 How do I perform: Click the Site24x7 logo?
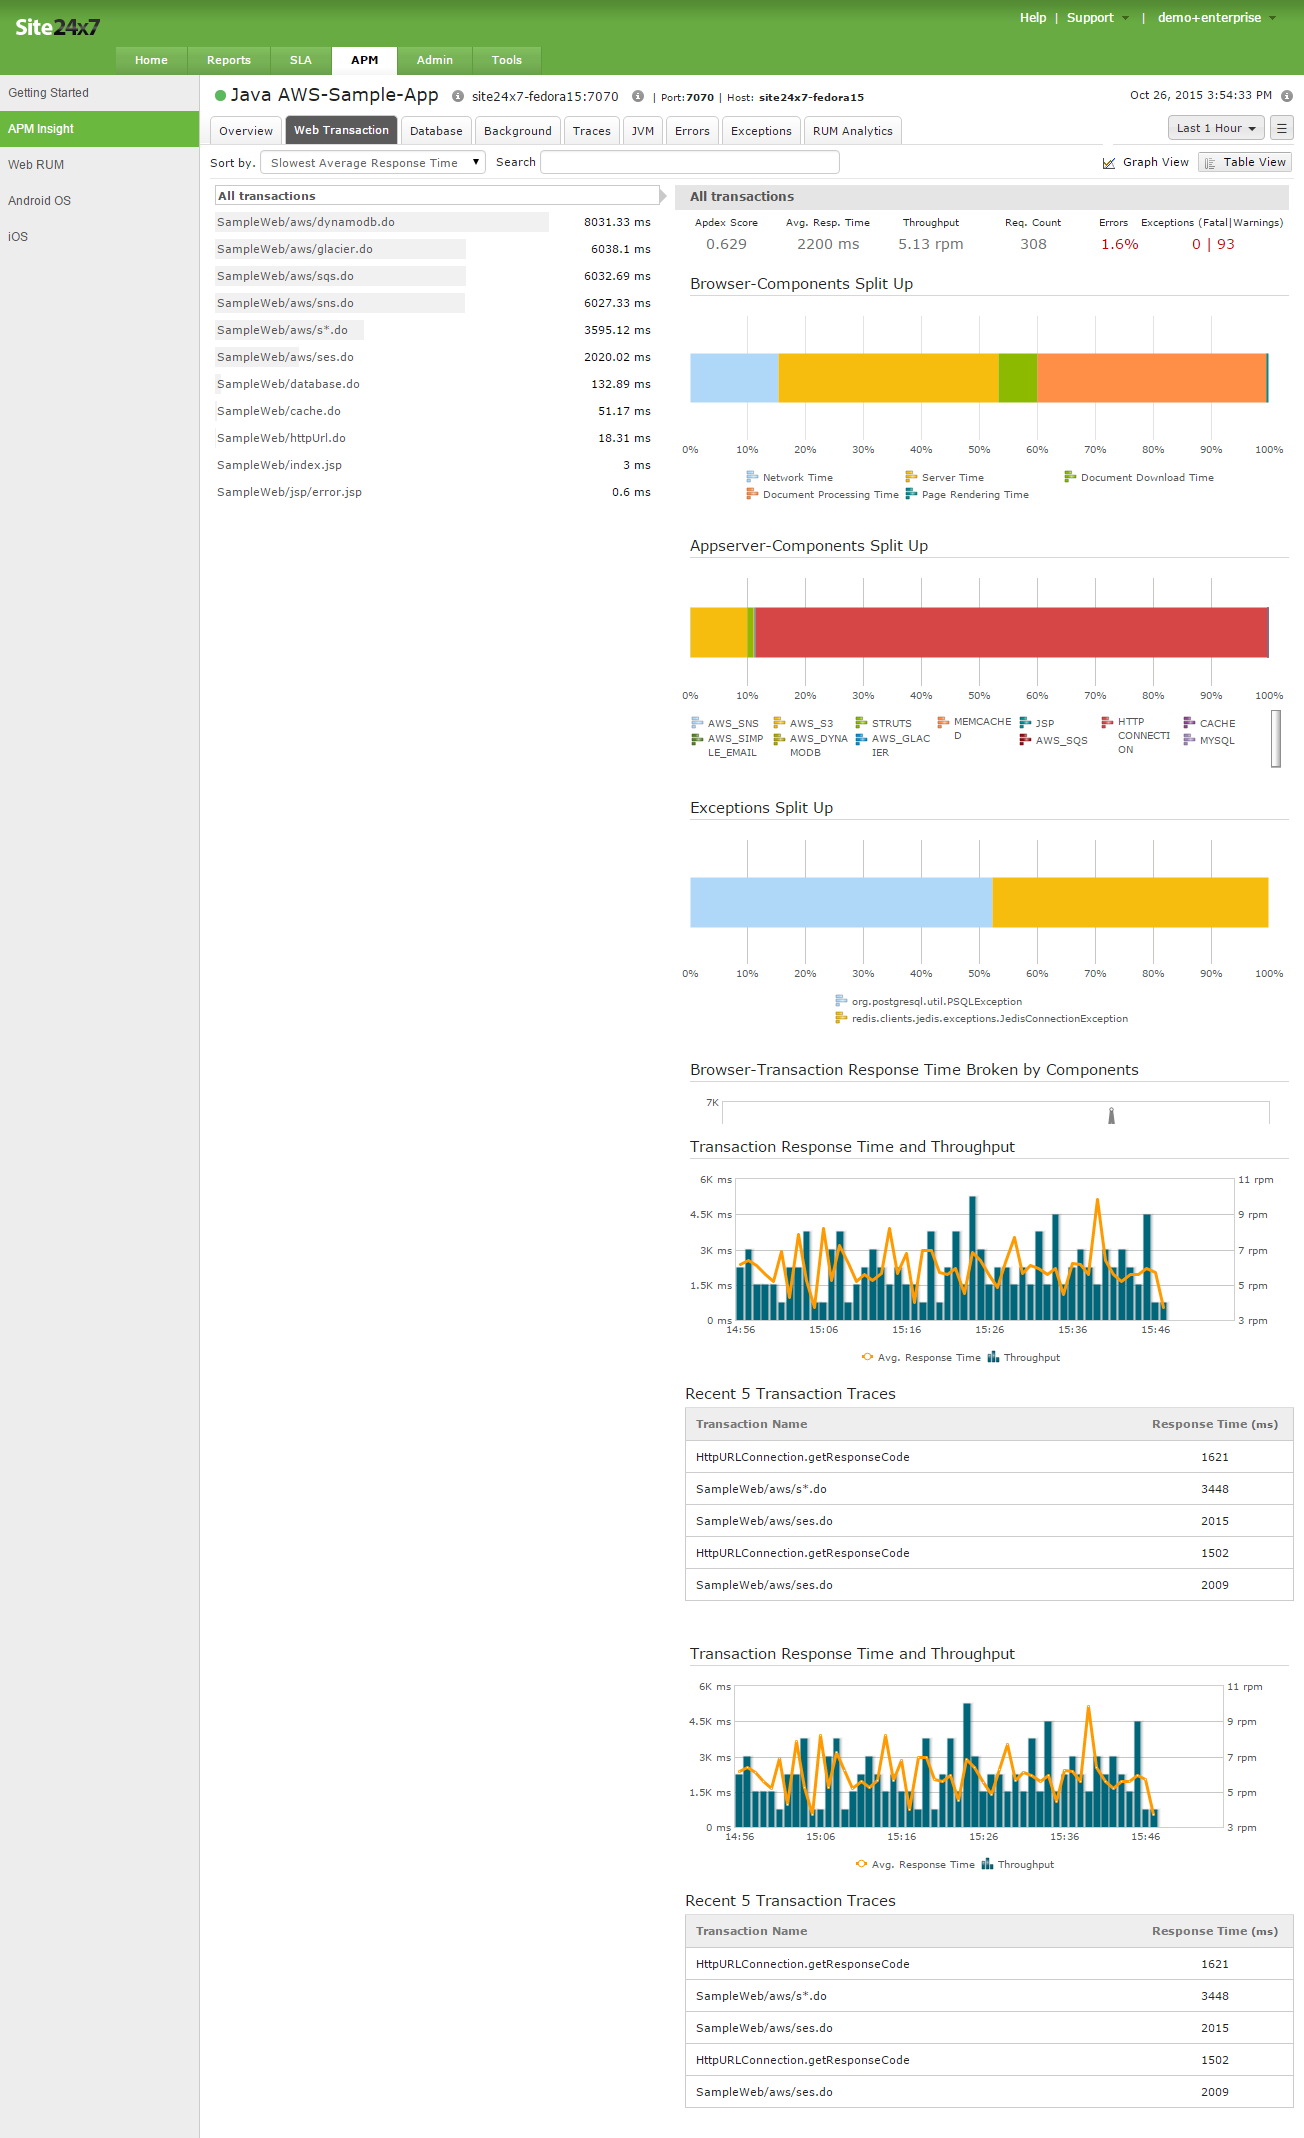[57, 27]
